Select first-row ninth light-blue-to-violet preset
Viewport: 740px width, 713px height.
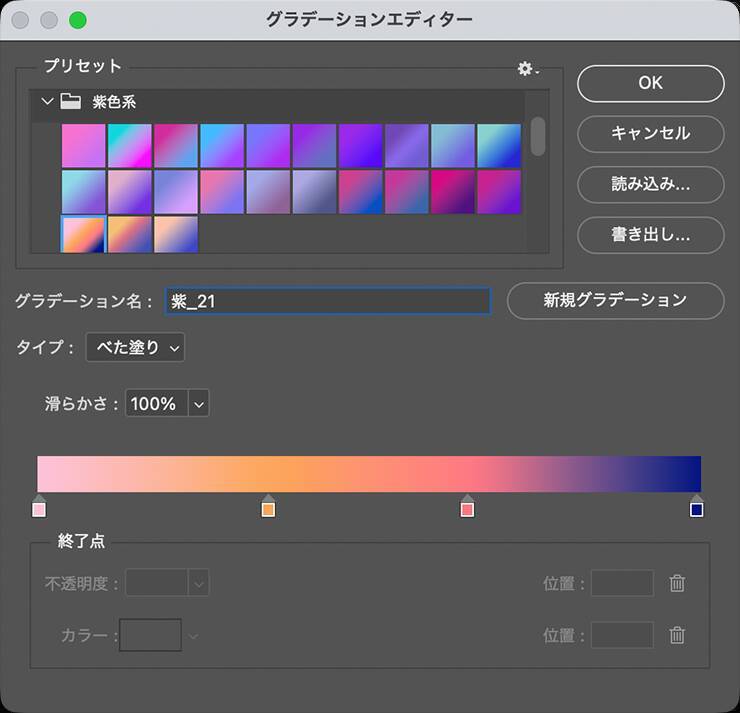[x=453, y=146]
